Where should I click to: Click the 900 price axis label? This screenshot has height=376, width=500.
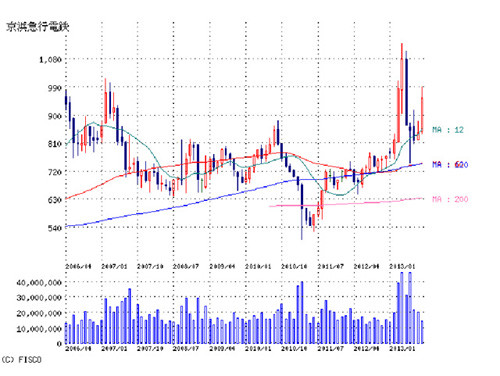pos(55,116)
